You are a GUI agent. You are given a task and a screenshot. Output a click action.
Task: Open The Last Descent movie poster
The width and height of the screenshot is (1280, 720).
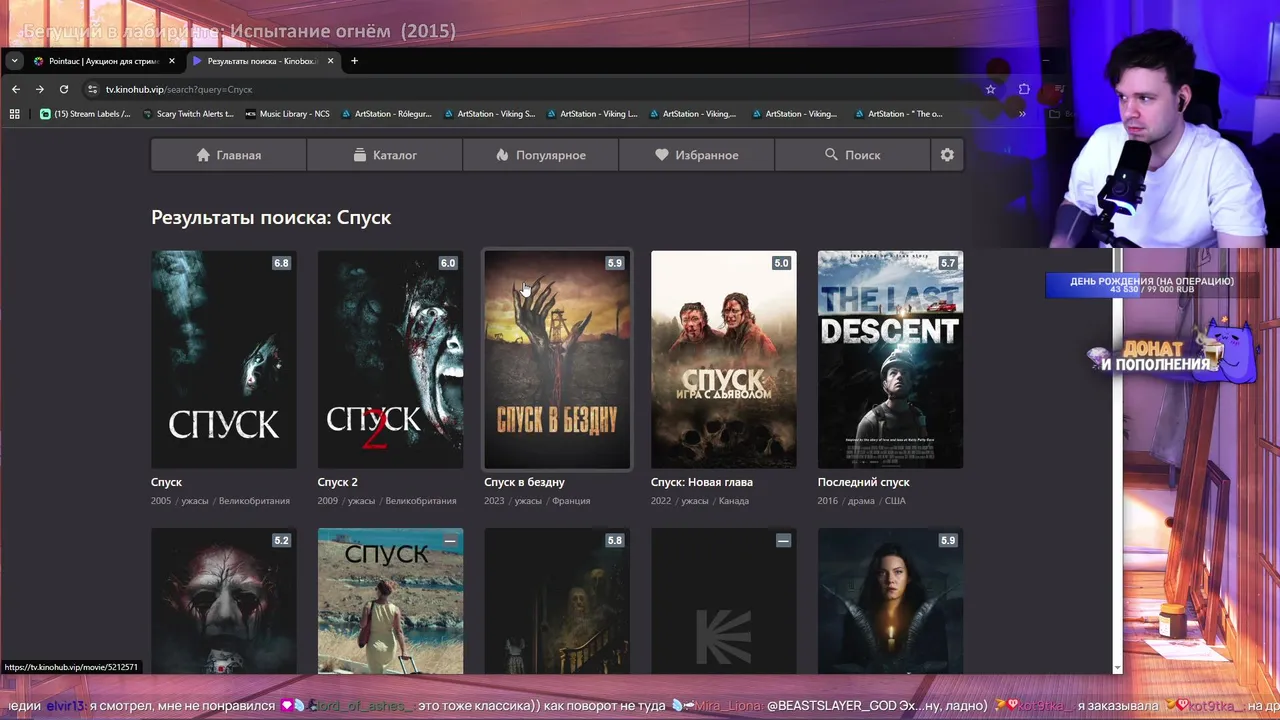coord(890,359)
